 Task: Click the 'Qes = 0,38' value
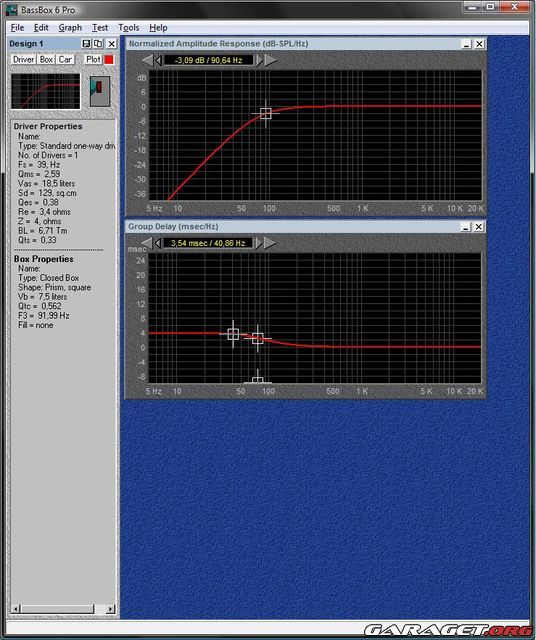(38, 202)
